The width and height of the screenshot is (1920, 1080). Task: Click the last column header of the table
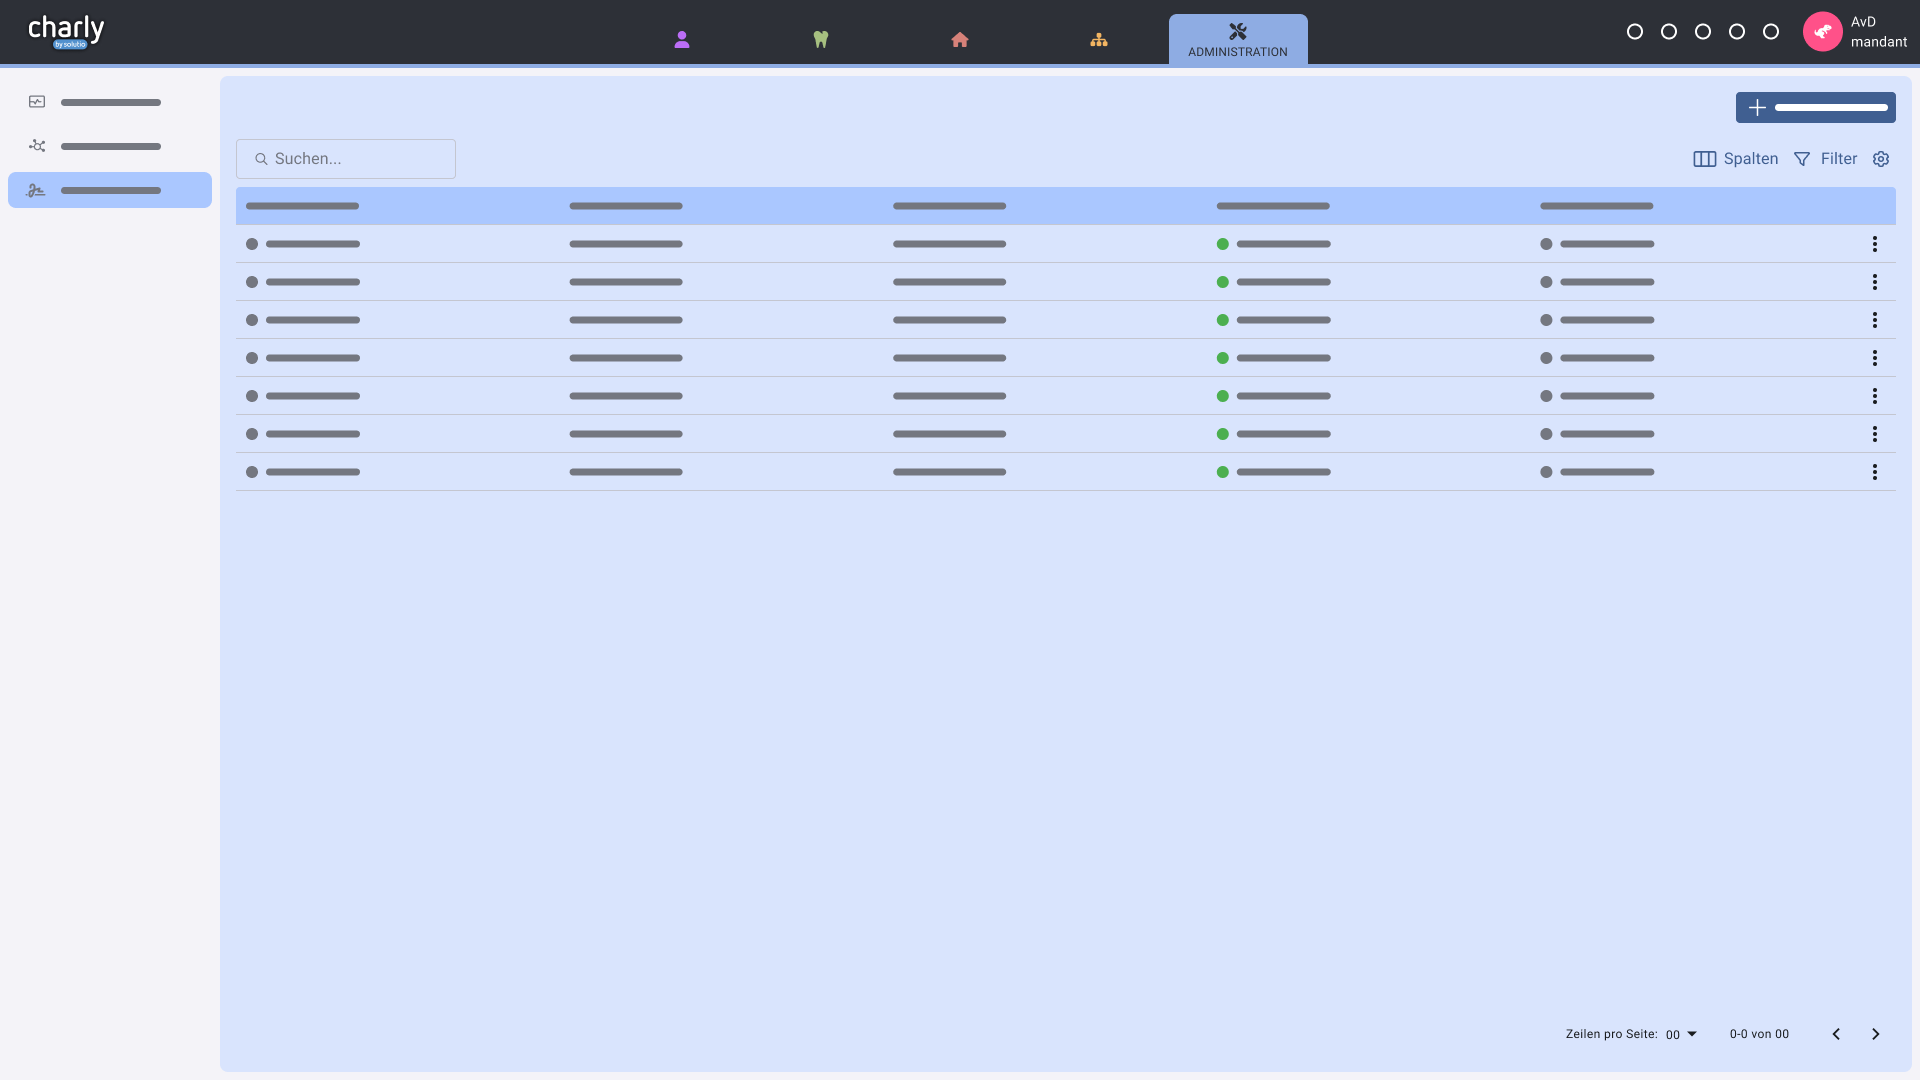click(1596, 206)
